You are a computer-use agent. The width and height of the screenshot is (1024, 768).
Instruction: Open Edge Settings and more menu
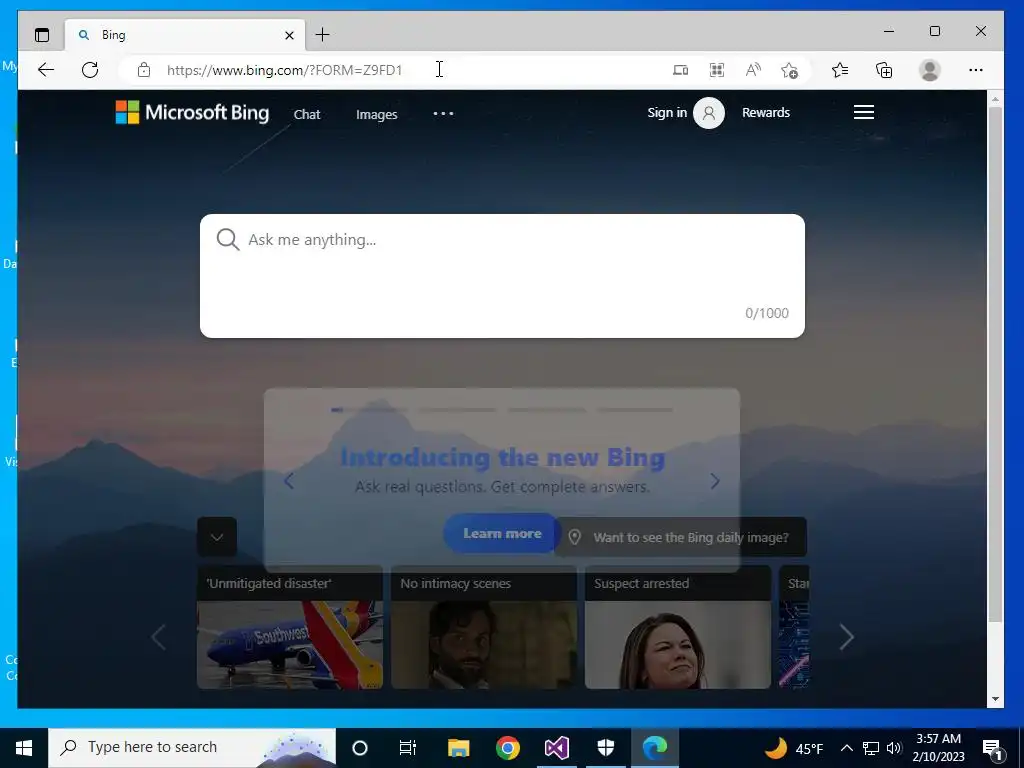coord(976,70)
